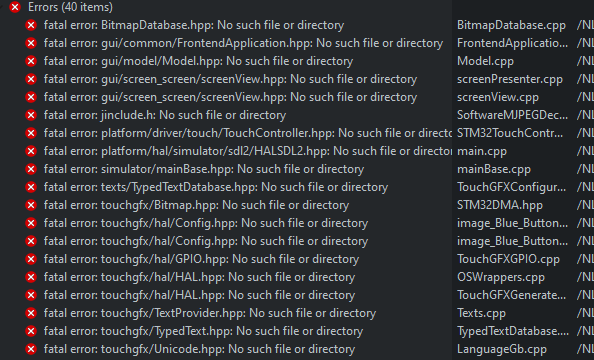This screenshot has width=594, height=360.
Task: Select the TouchController.hpp fatal error entry
Action: coord(248,133)
